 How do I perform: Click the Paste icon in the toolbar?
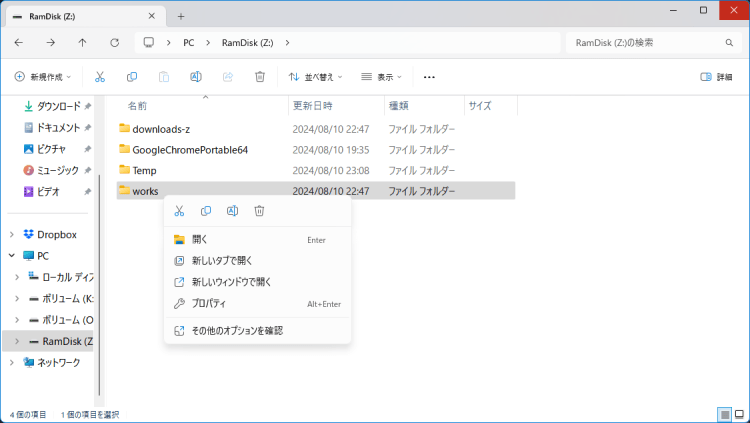[x=164, y=77]
